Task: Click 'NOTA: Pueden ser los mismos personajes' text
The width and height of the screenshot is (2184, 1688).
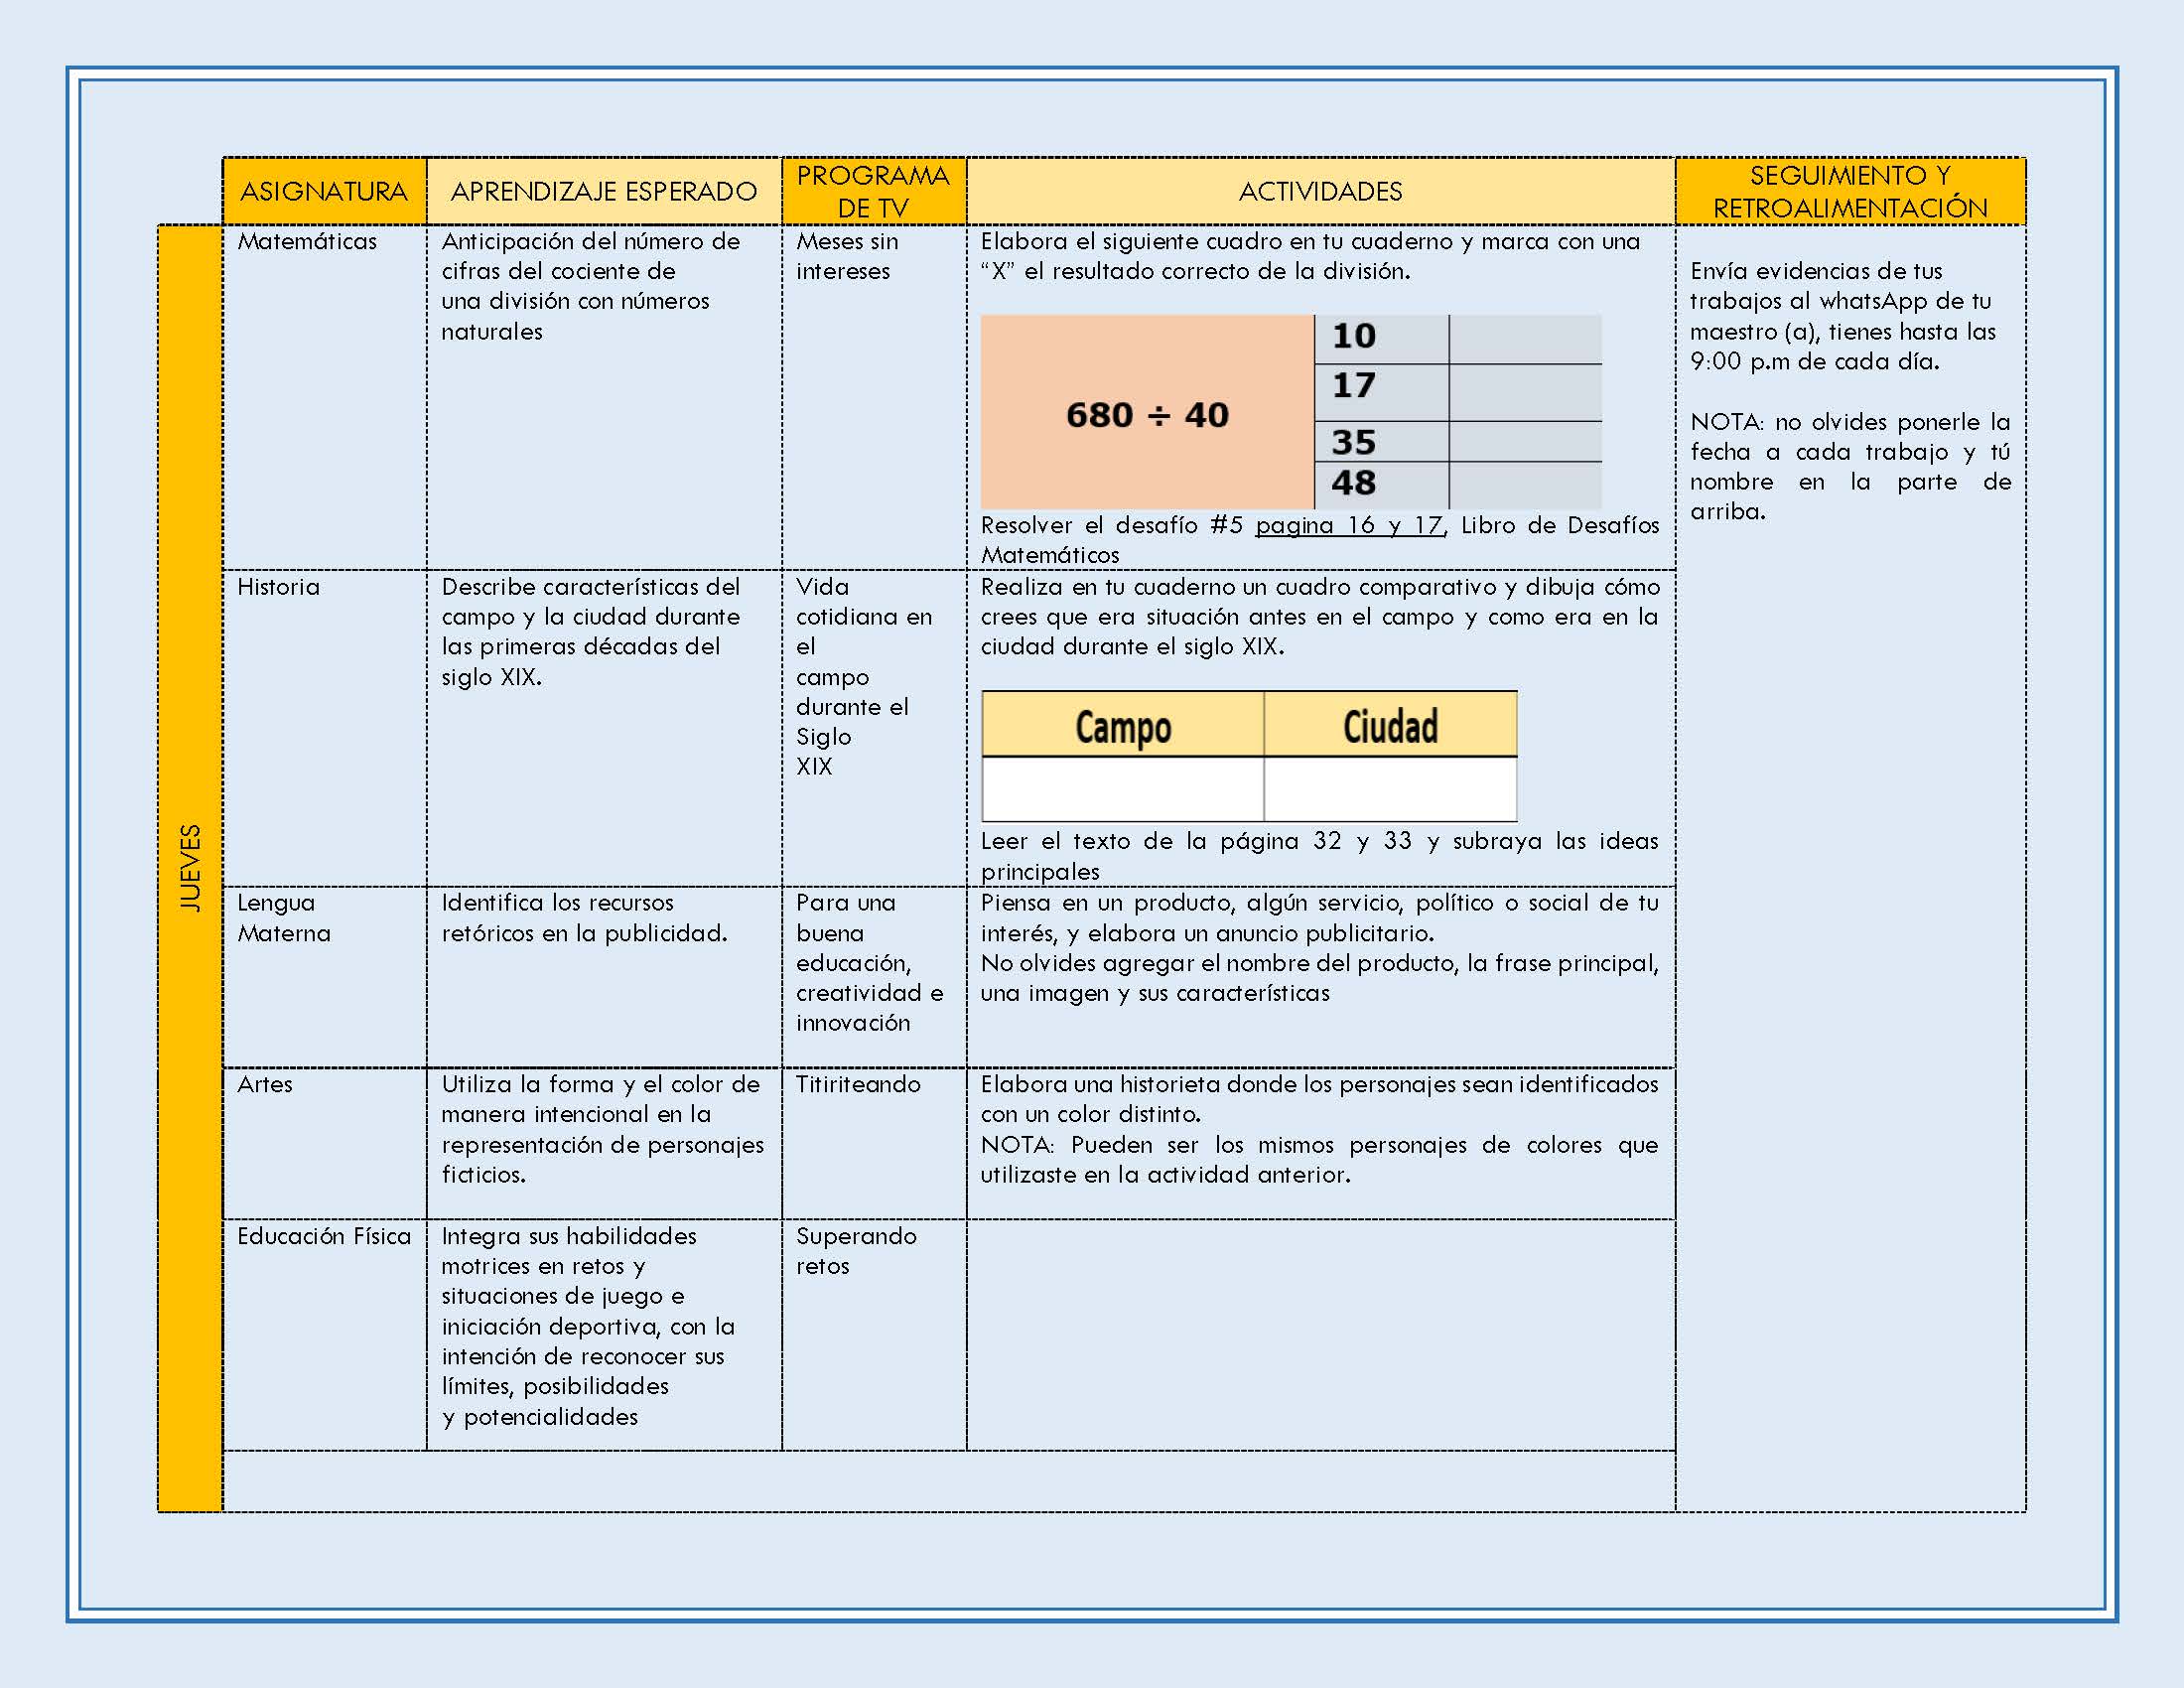Action: click(x=1319, y=1158)
